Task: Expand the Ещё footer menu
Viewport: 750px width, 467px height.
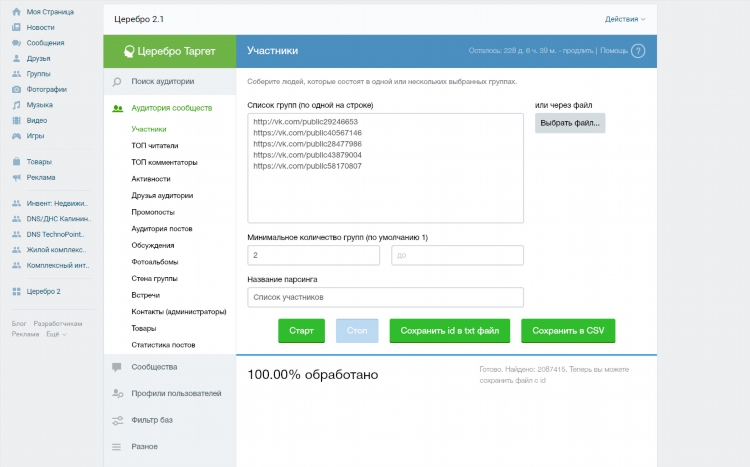Action: pyautogui.click(x=56, y=334)
